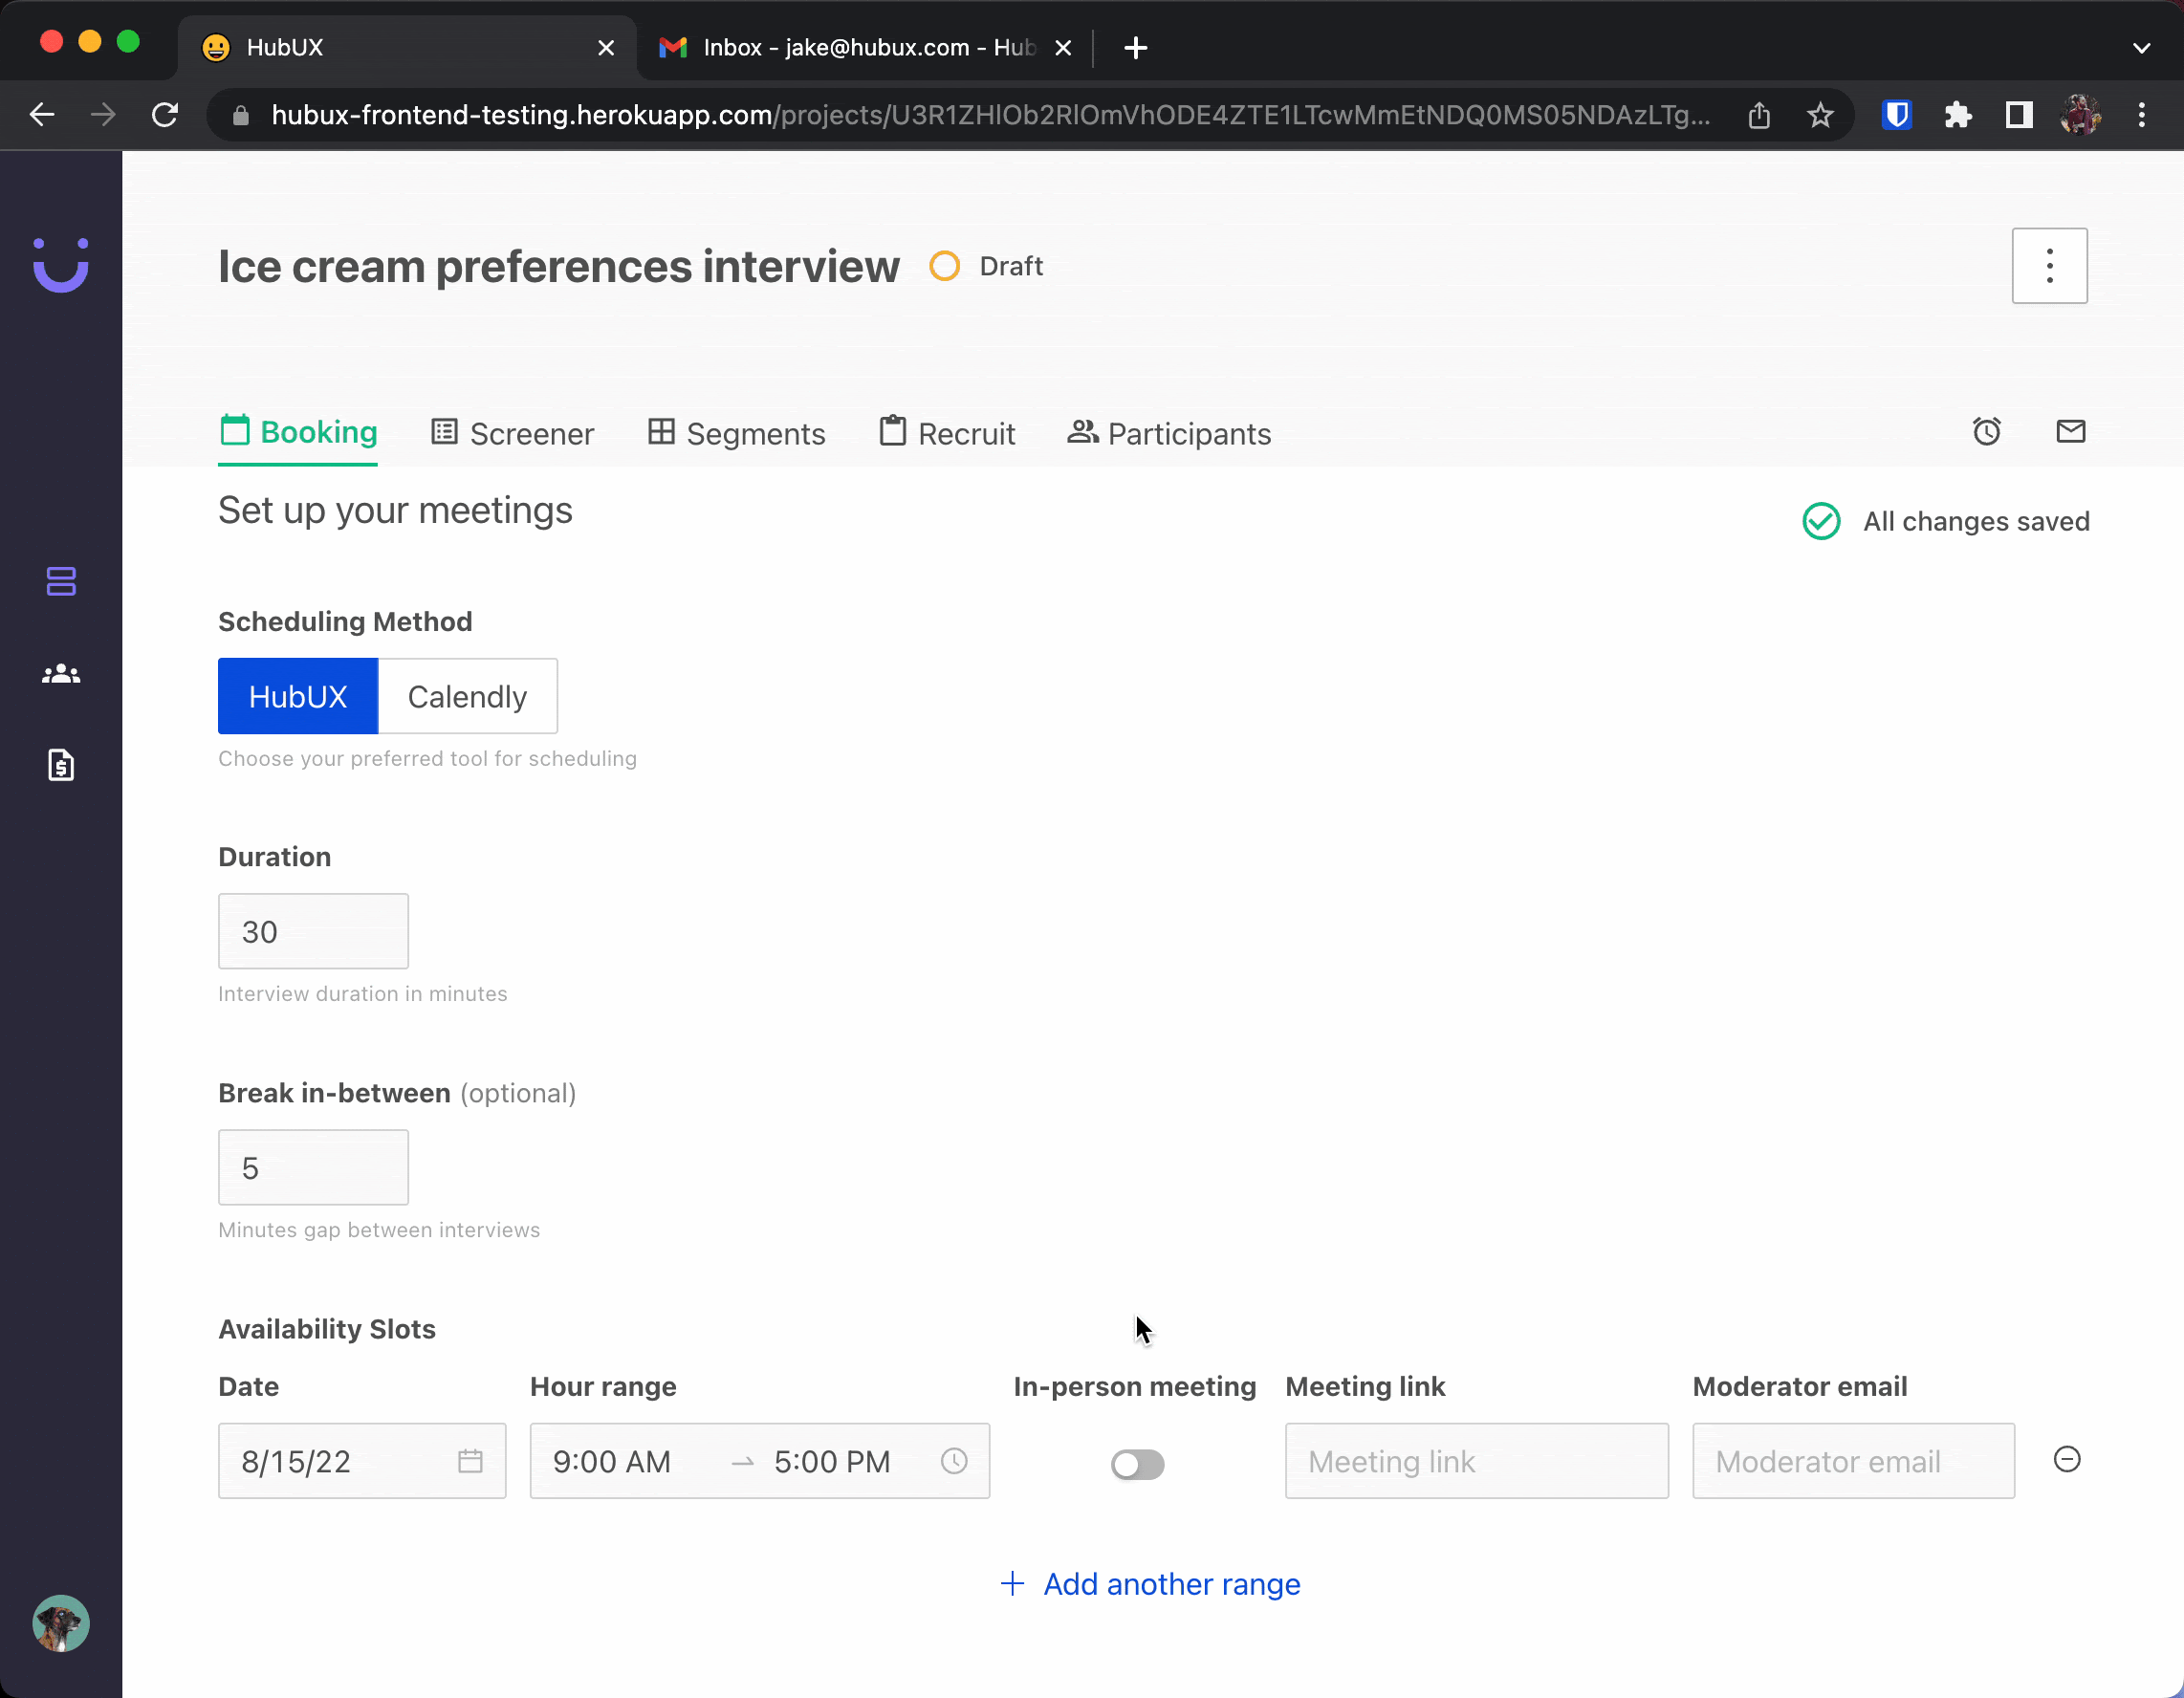Image resolution: width=2184 pixels, height=1698 pixels.
Task: Toggle the In-person meeting switch
Action: pyautogui.click(x=1137, y=1464)
